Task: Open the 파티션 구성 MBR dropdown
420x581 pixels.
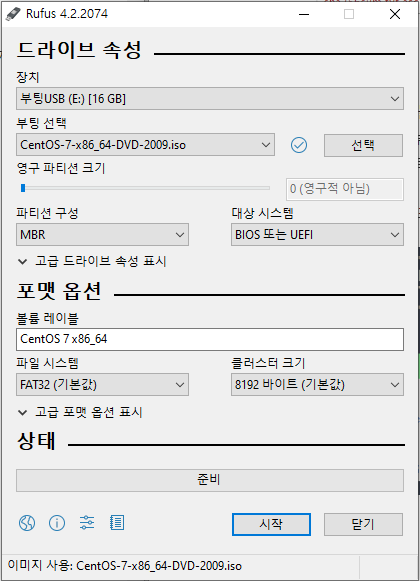Action: coord(102,235)
